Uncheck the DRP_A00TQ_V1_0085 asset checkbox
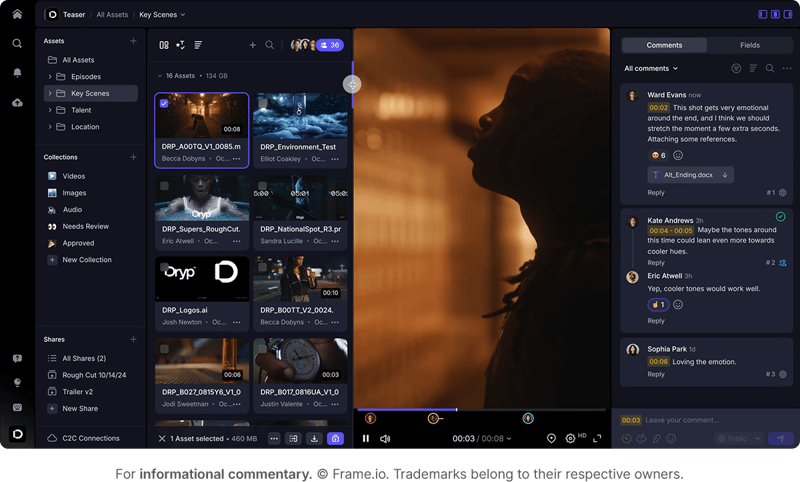 point(164,103)
